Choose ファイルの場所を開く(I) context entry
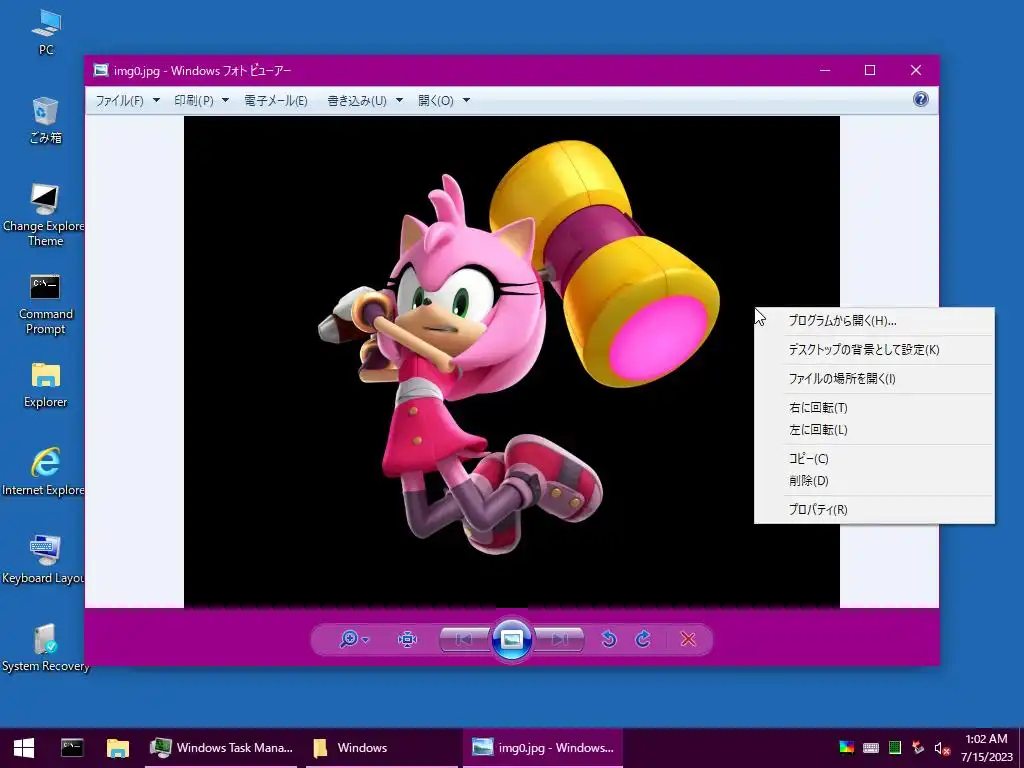Viewport: 1024px width, 768px height. click(874, 379)
